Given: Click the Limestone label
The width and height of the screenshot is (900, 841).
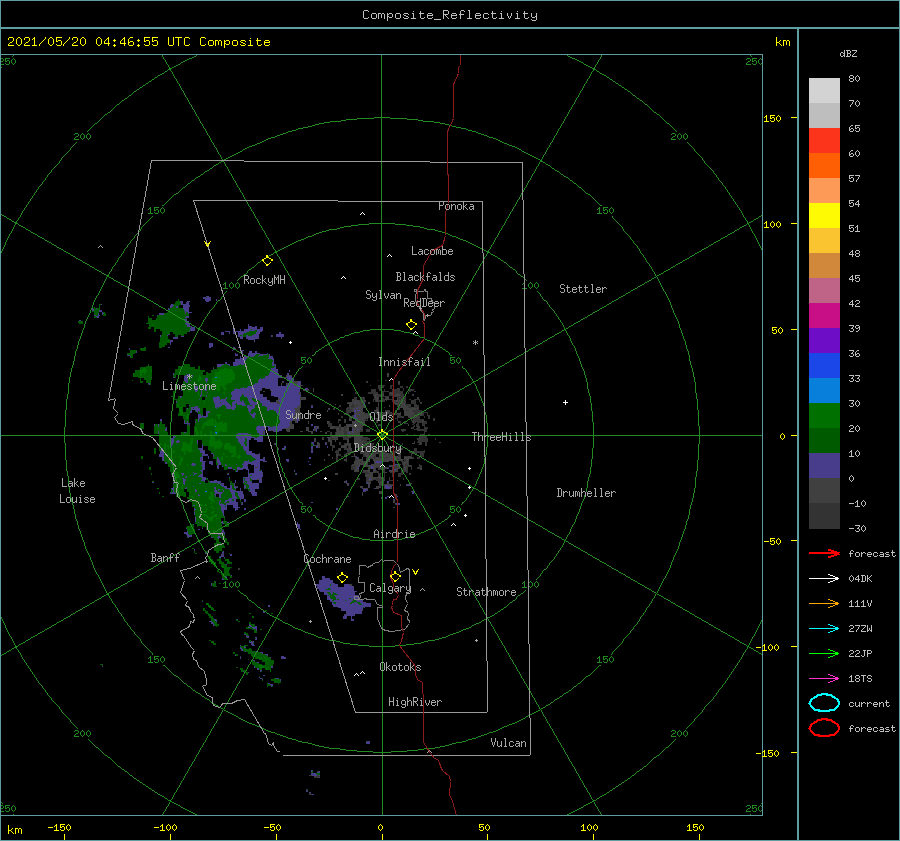Looking at the screenshot, I should point(189,386).
